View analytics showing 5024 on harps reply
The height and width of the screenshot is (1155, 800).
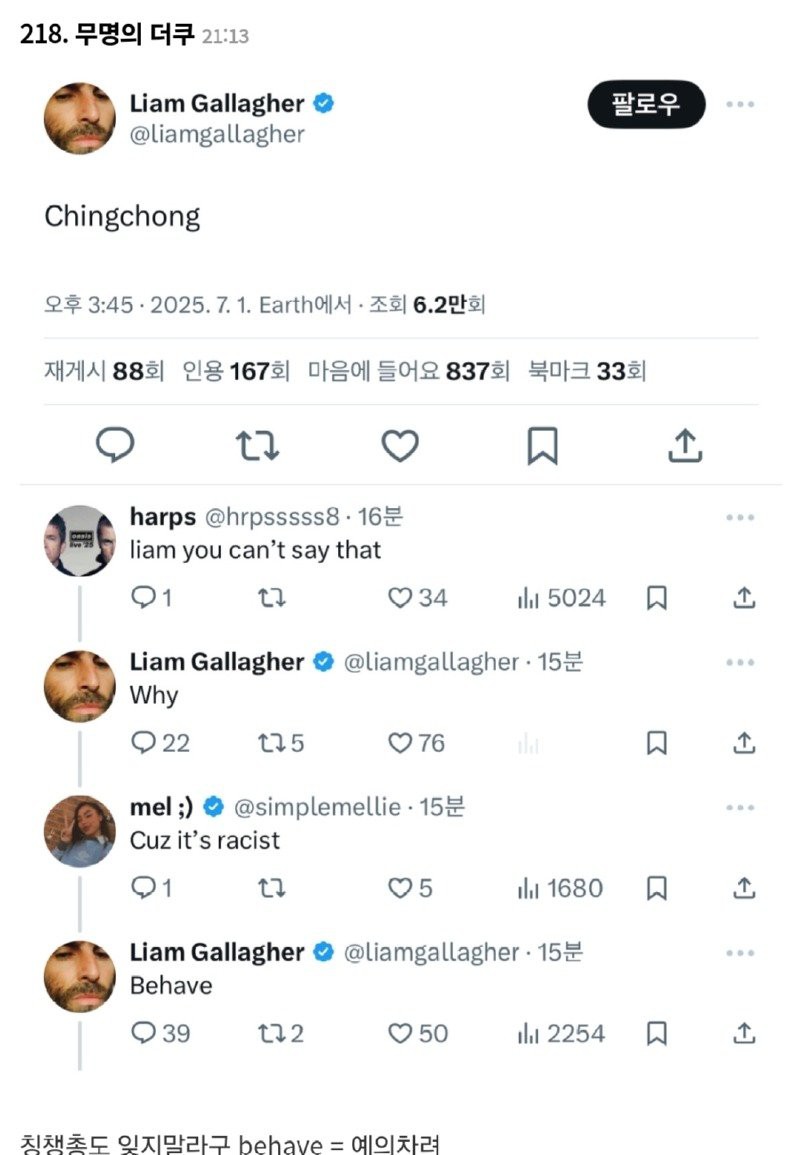561,597
